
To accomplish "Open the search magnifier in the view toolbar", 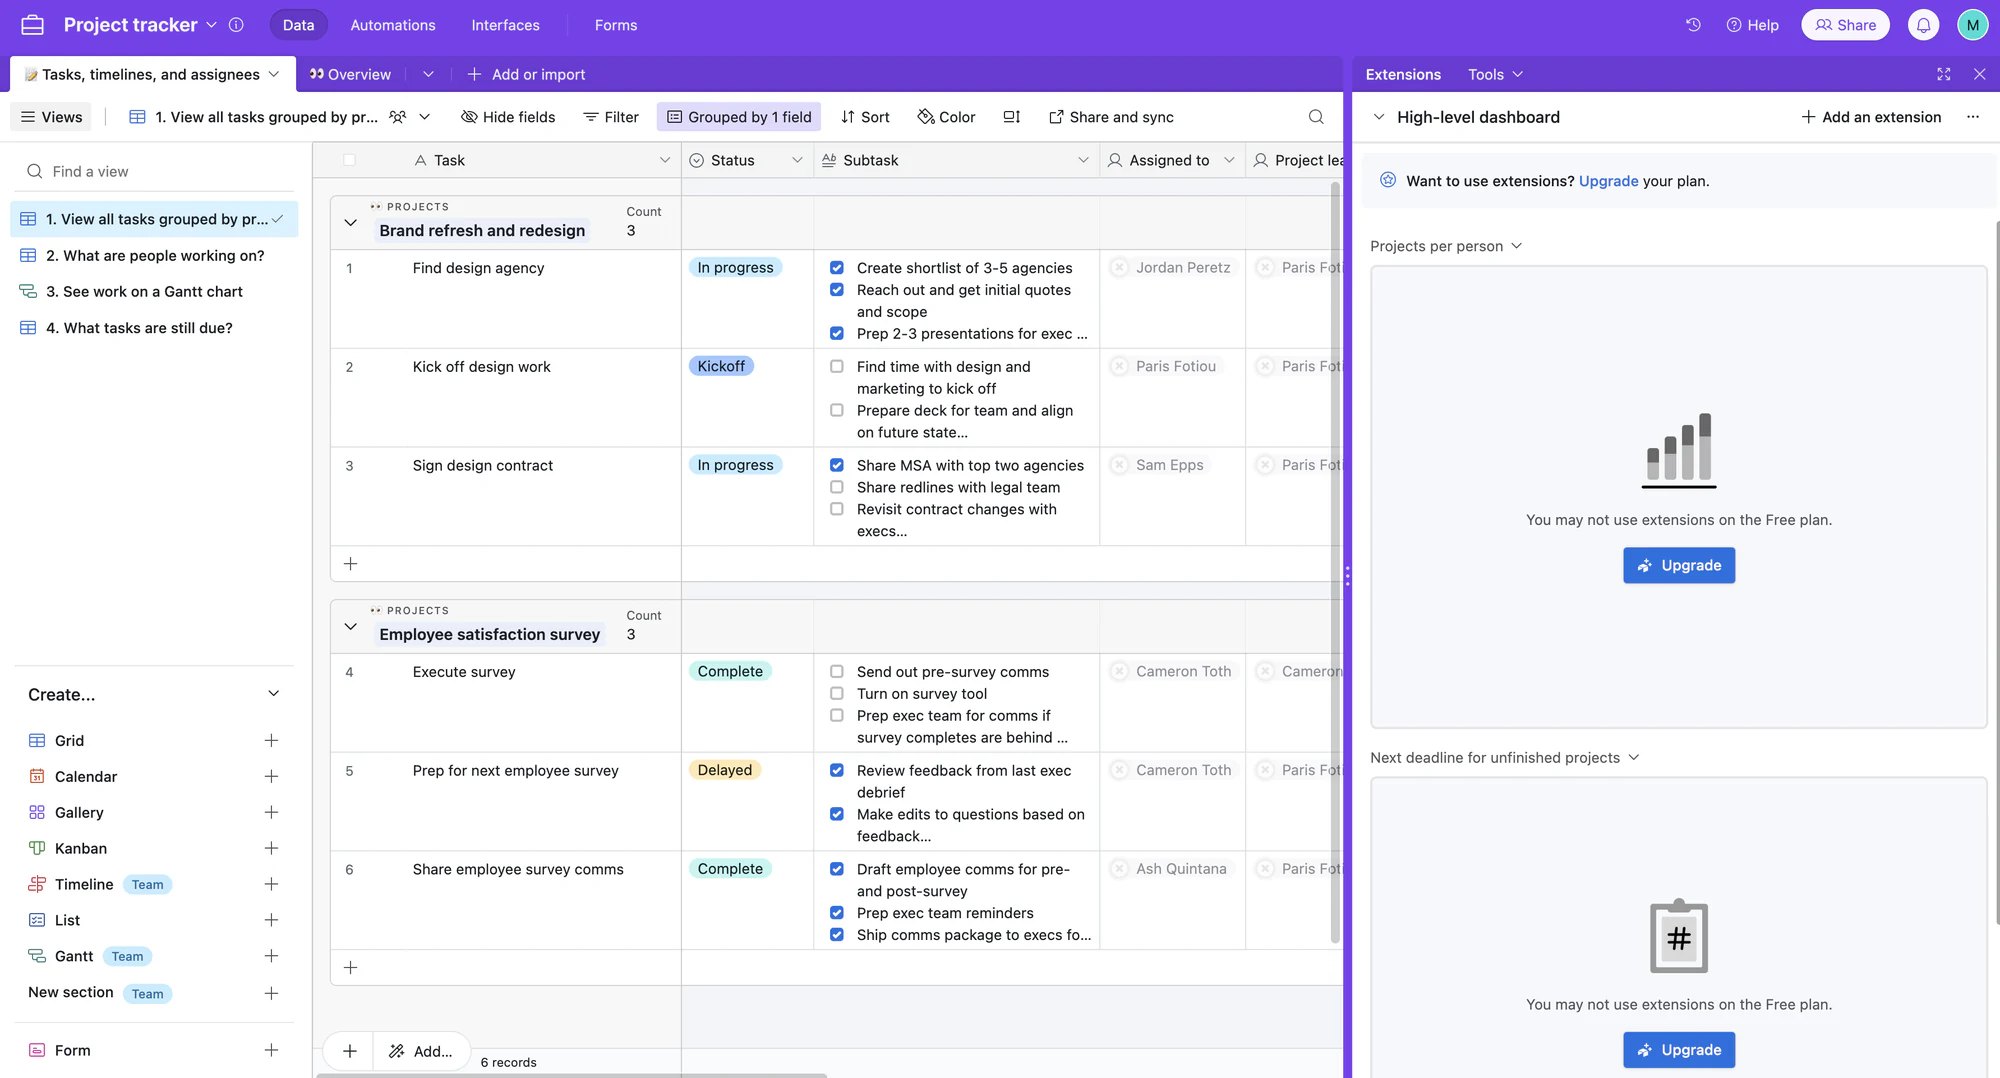I will (1316, 117).
